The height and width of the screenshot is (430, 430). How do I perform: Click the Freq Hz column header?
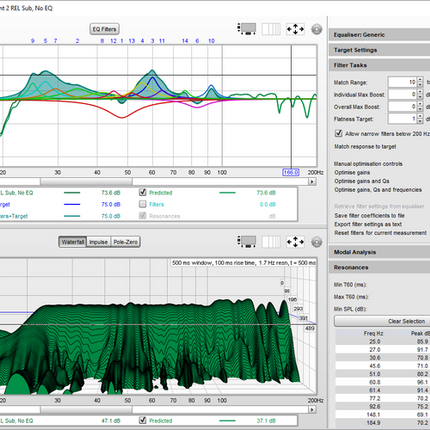373,333
